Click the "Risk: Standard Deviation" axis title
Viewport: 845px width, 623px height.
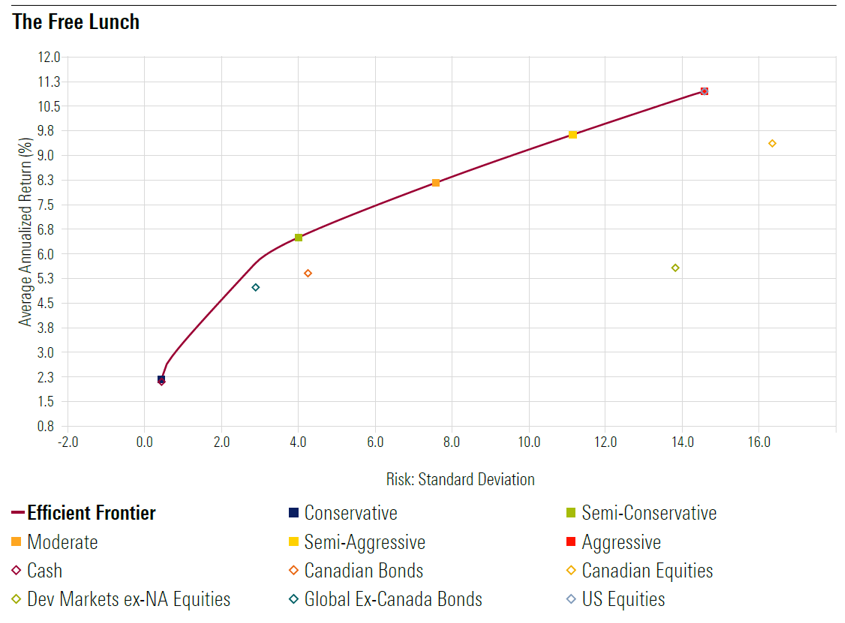[x=460, y=480]
